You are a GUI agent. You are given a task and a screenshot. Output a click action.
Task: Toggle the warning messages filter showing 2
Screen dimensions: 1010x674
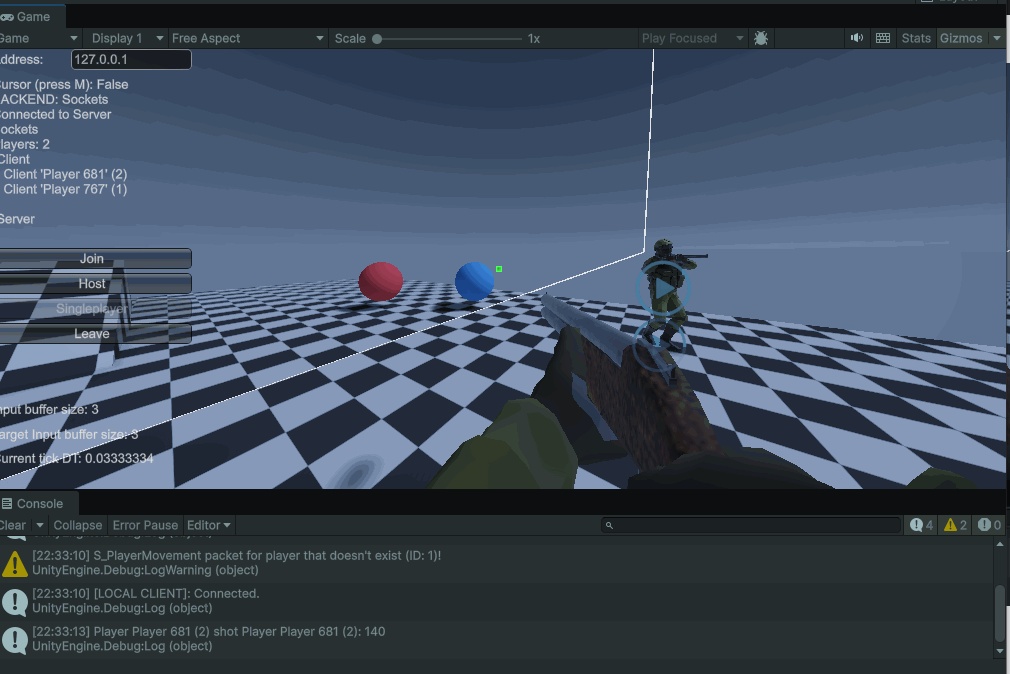coord(953,524)
